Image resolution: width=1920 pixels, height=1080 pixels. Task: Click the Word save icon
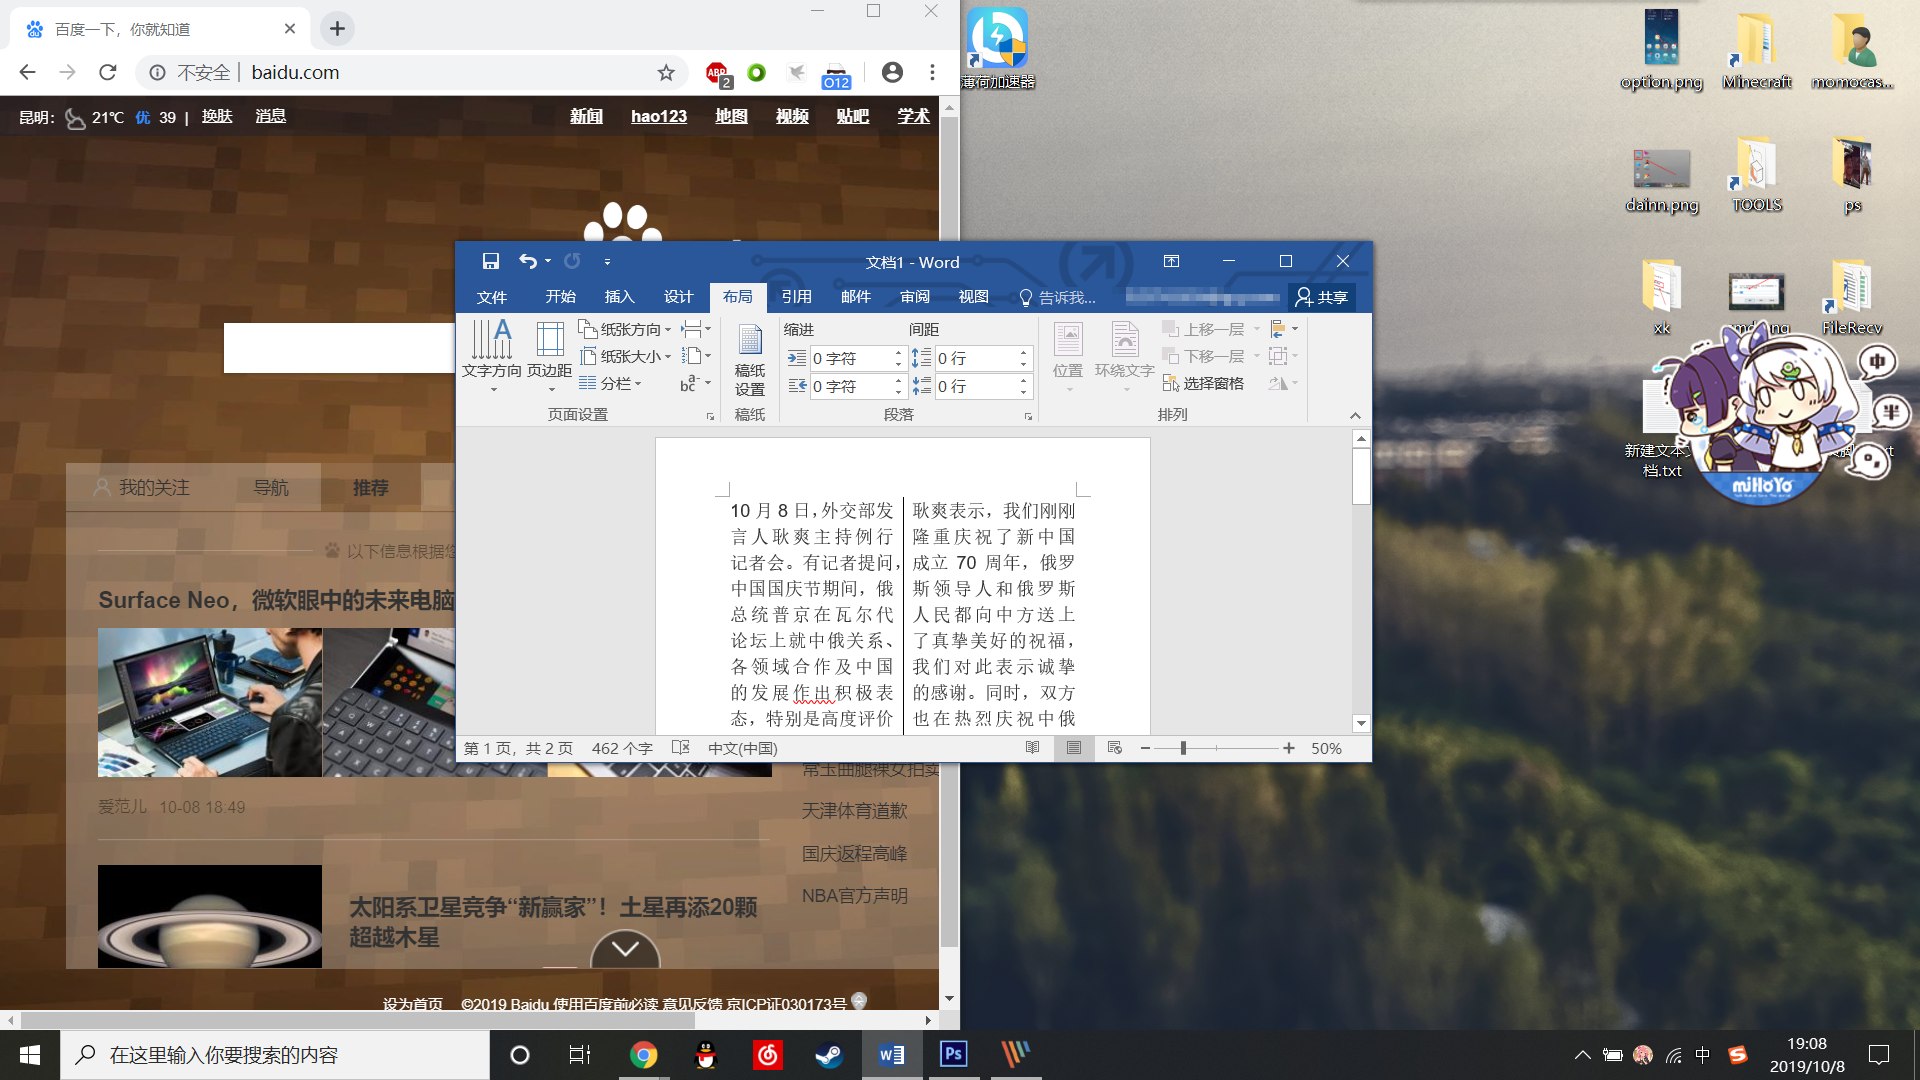(490, 261)
